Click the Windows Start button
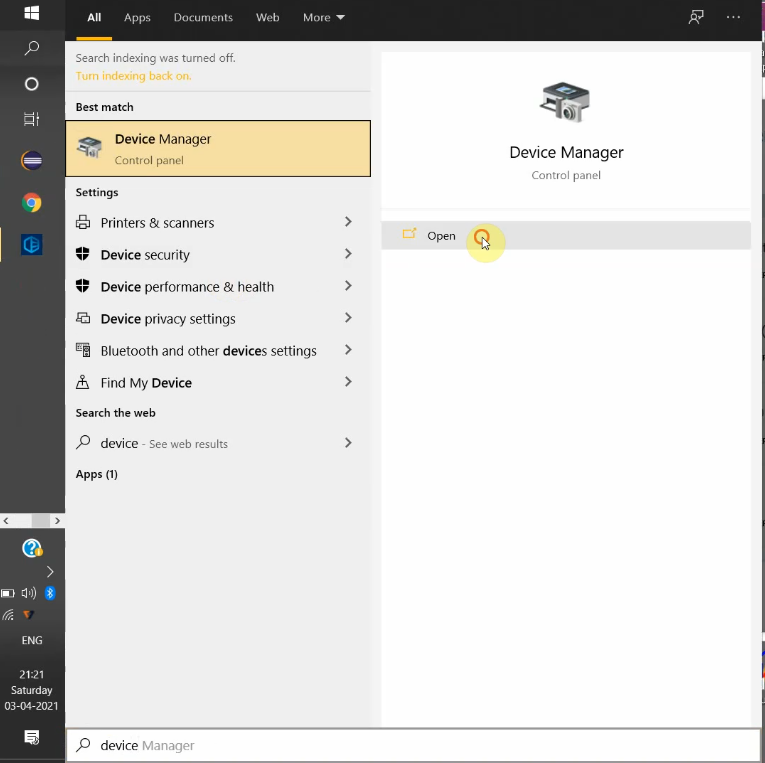Screen dimensions: 765x763 [x=32, y=13]
